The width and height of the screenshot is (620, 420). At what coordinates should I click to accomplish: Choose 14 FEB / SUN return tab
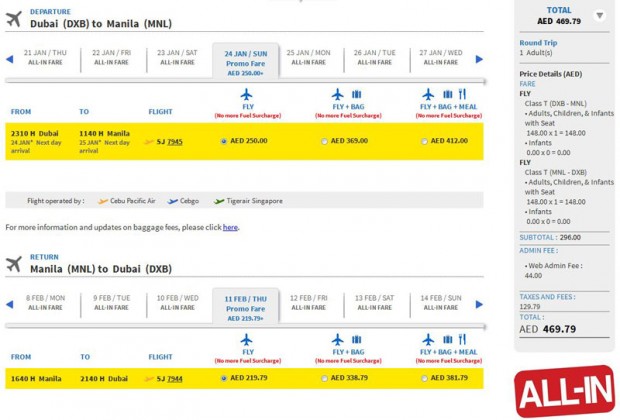coord(440,303)
